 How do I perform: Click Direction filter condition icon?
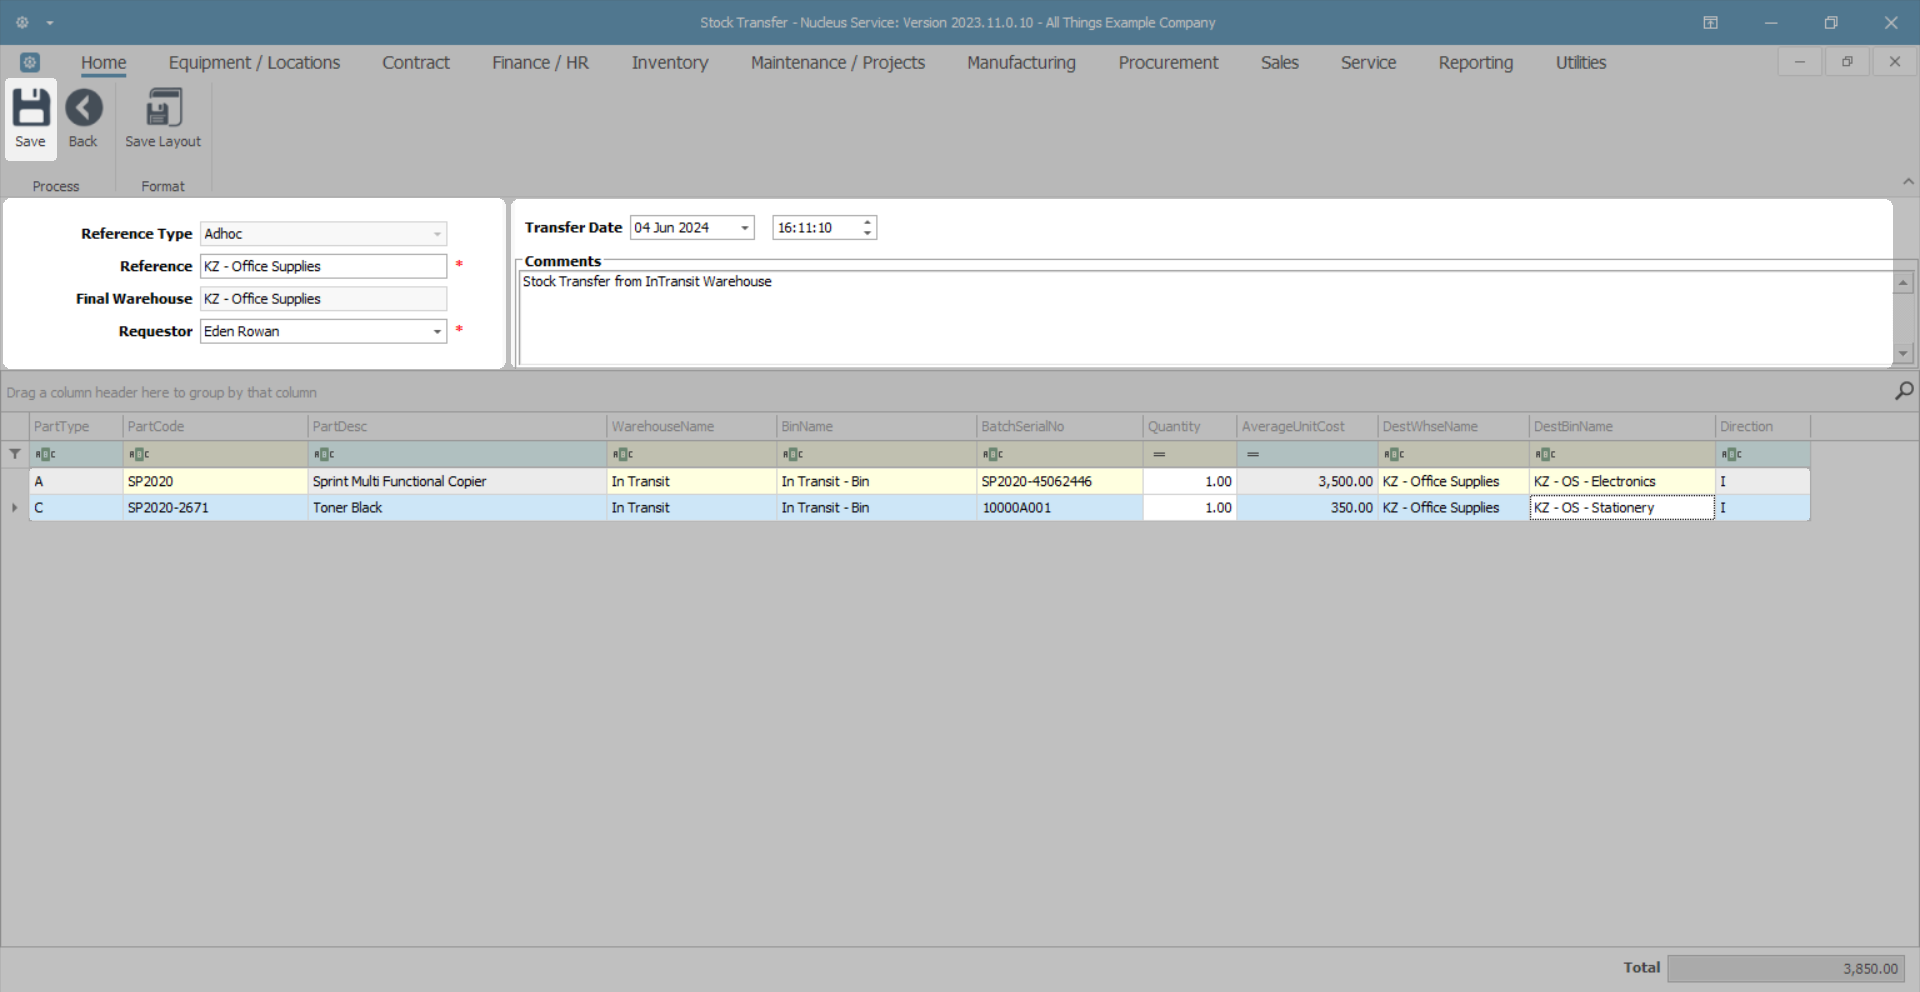[x=1732, y=454]
